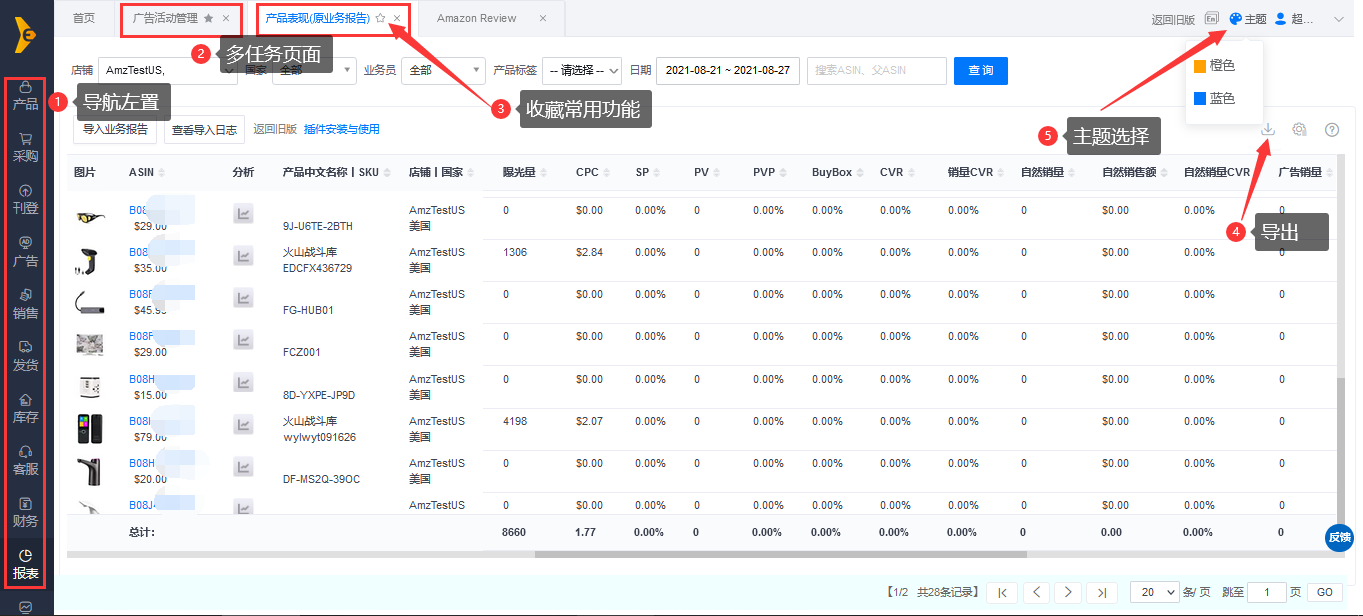Switch to the Amazon Review tab
The width and height of the screenshot is (1363, 616).
coord(477,18)
